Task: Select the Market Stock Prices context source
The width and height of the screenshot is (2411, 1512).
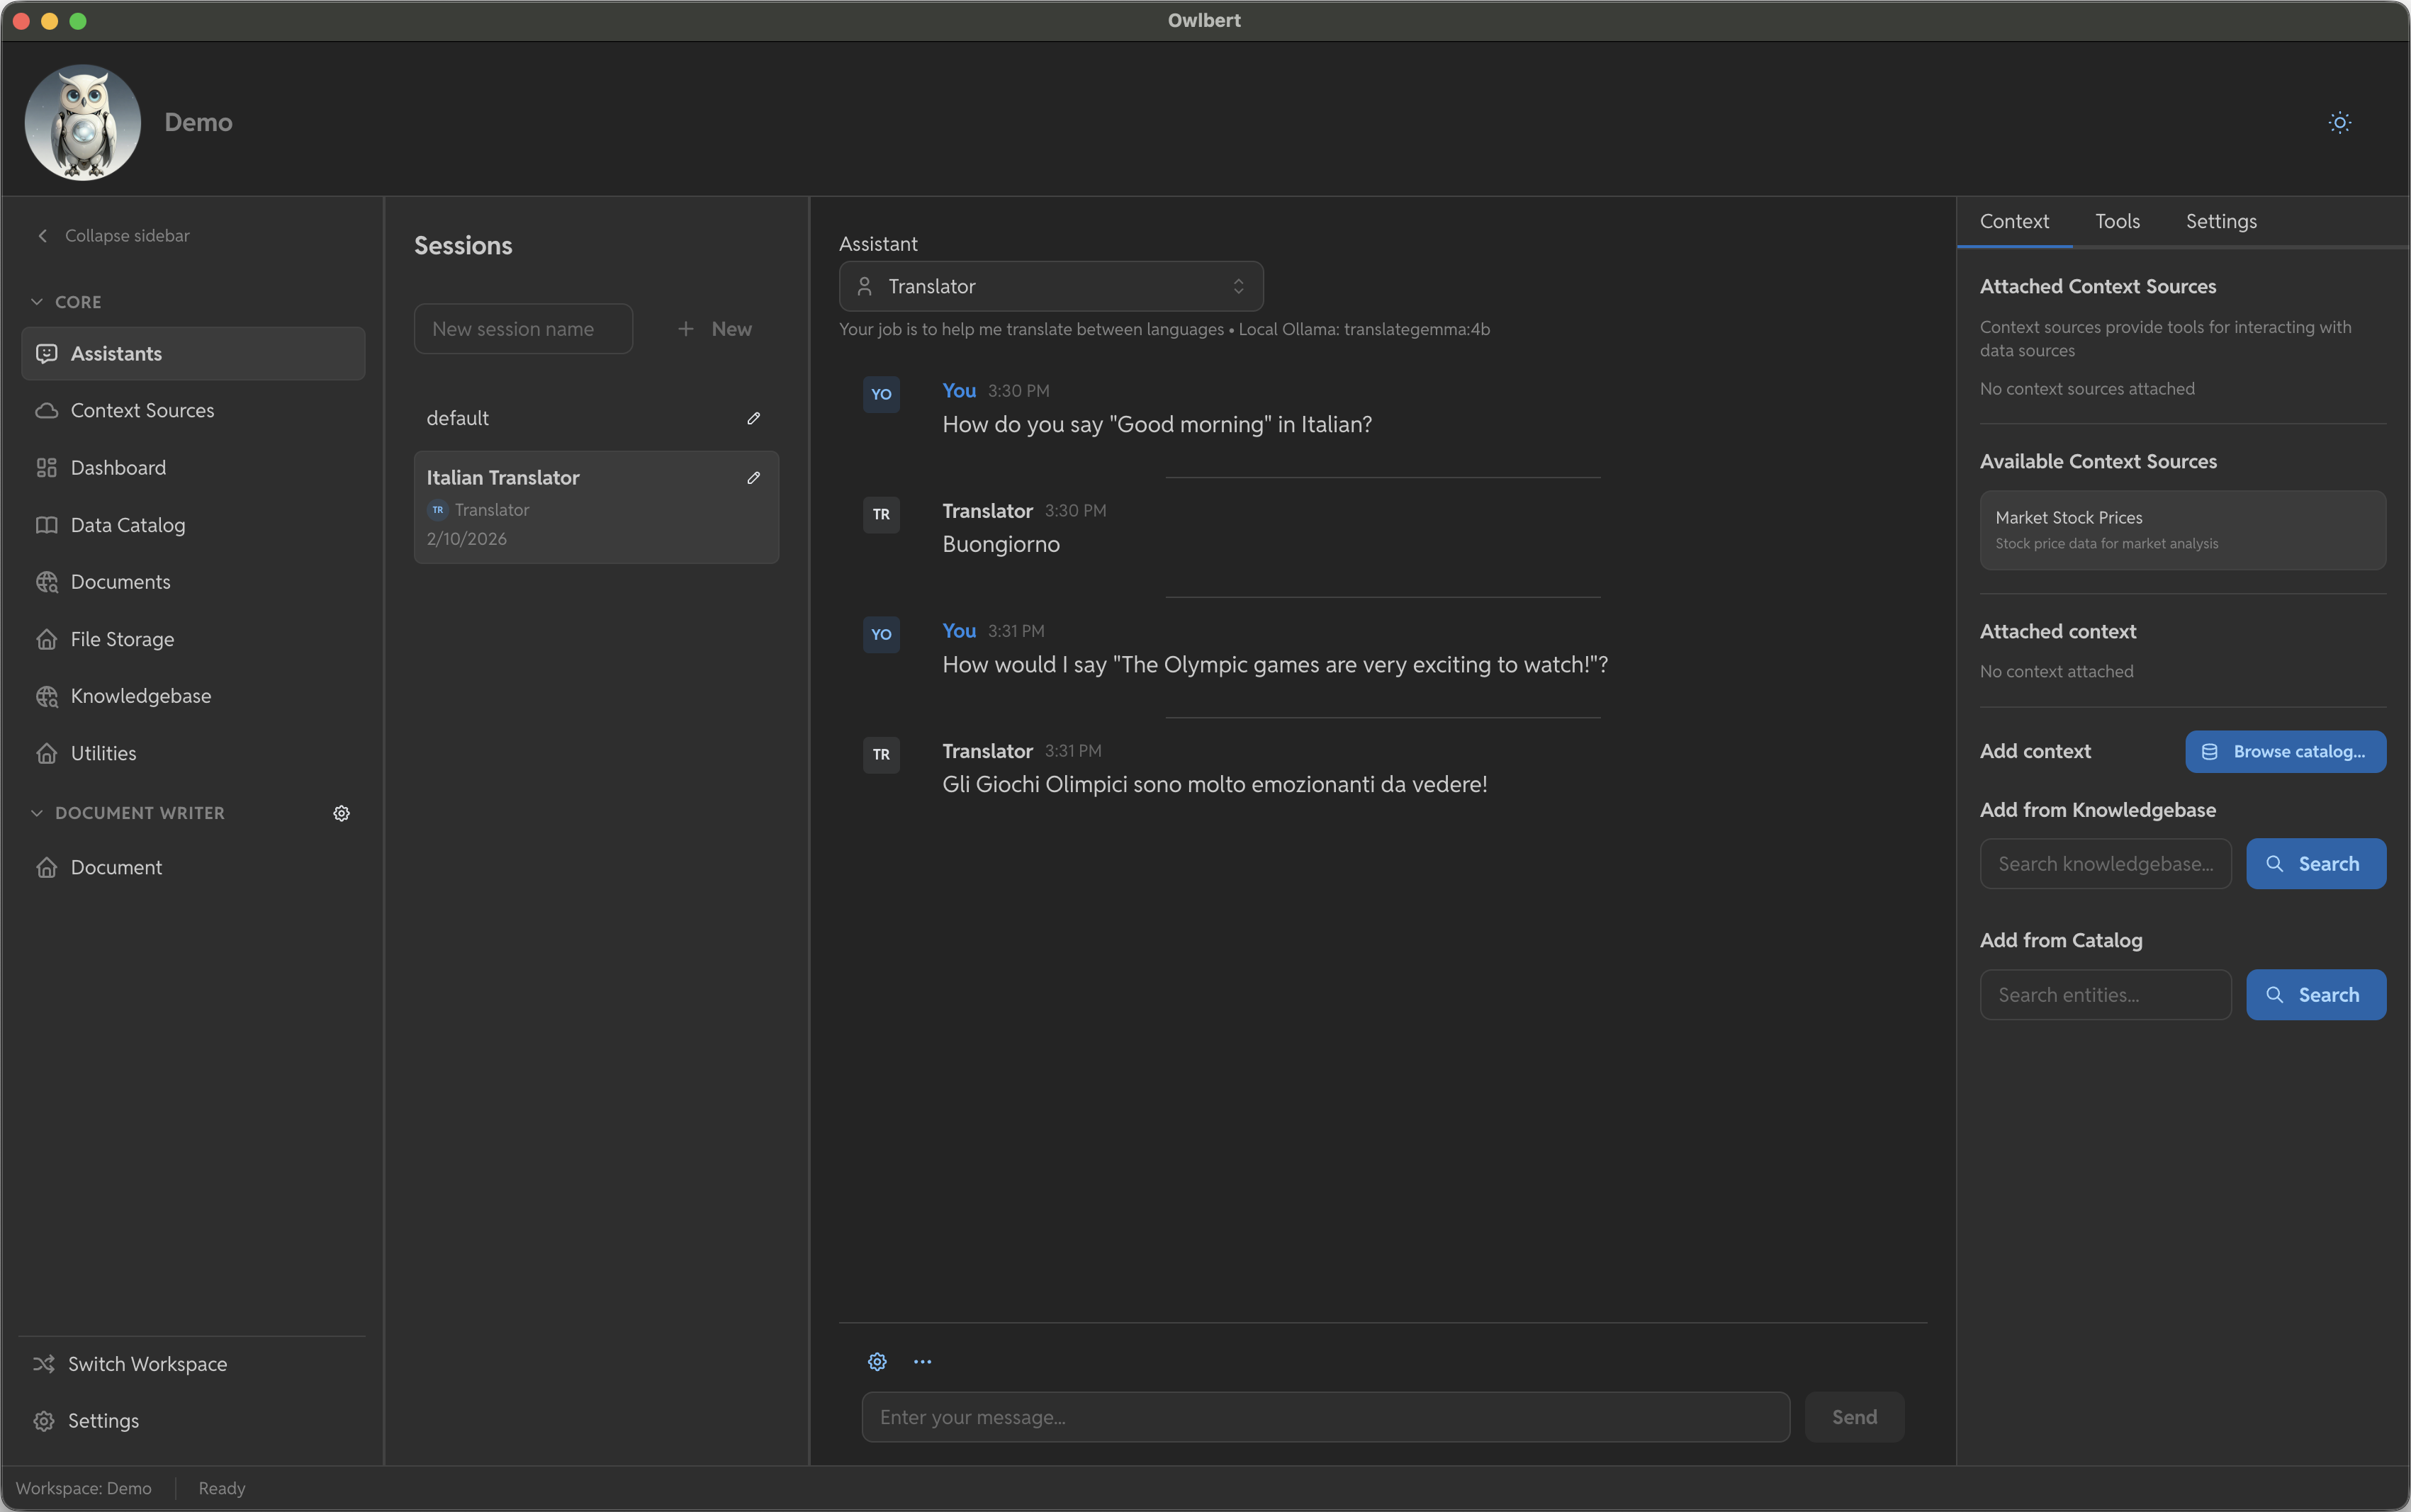Action: [2182, 530]
